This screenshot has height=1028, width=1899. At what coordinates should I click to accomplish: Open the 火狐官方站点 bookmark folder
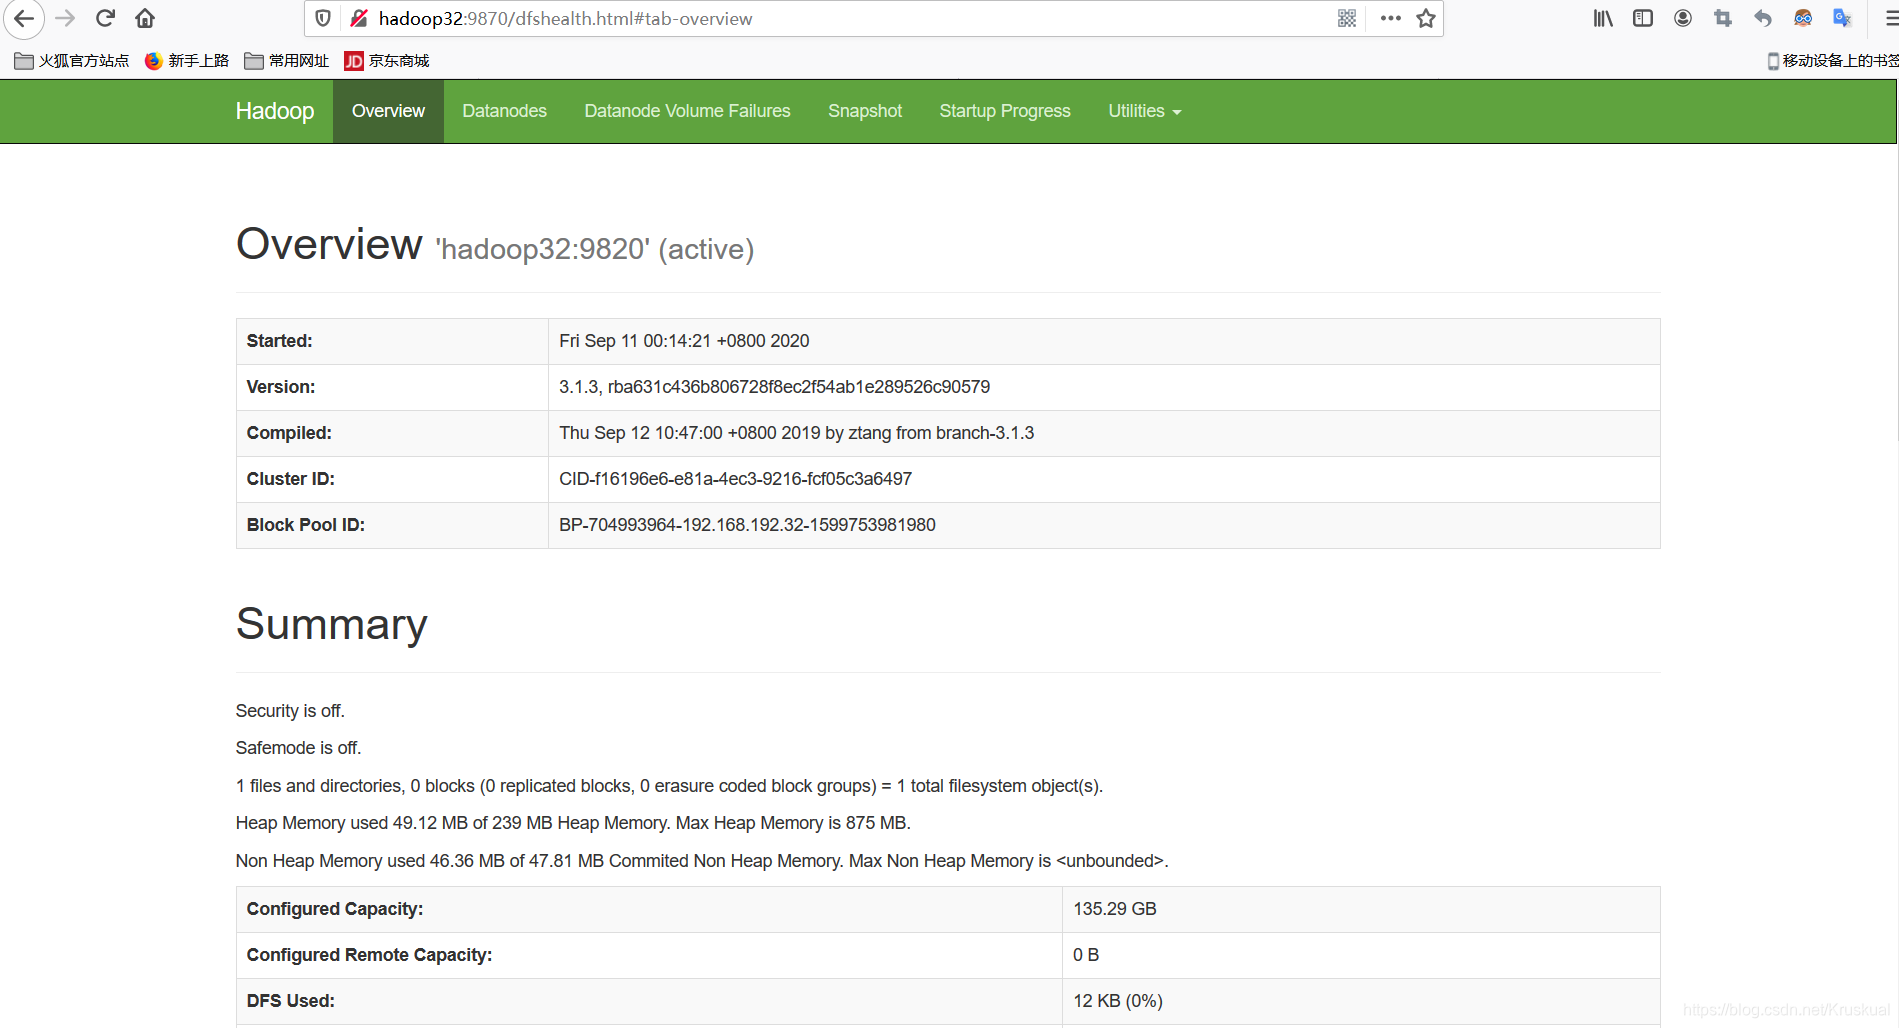(72, 61)
